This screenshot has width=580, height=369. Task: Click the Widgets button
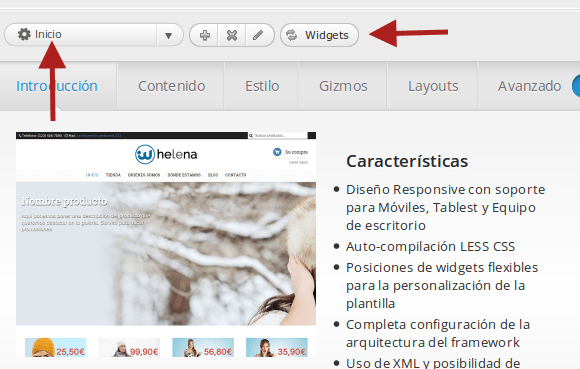pyautogui.click(x=319, y=35)
